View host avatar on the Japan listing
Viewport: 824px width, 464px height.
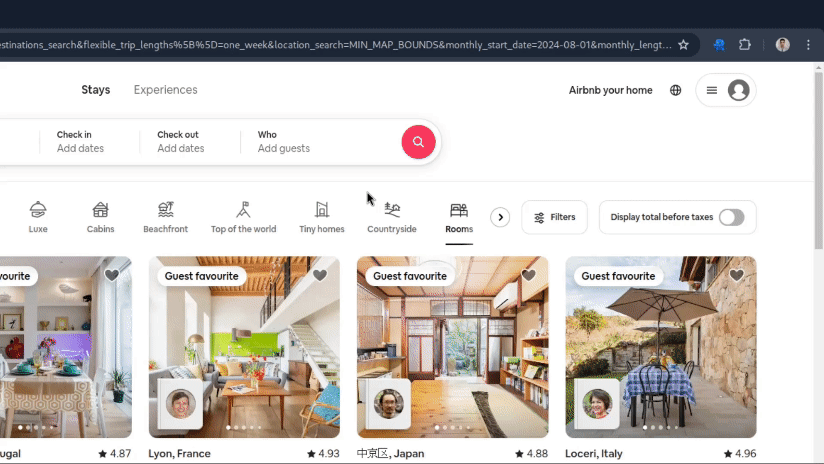389,404
